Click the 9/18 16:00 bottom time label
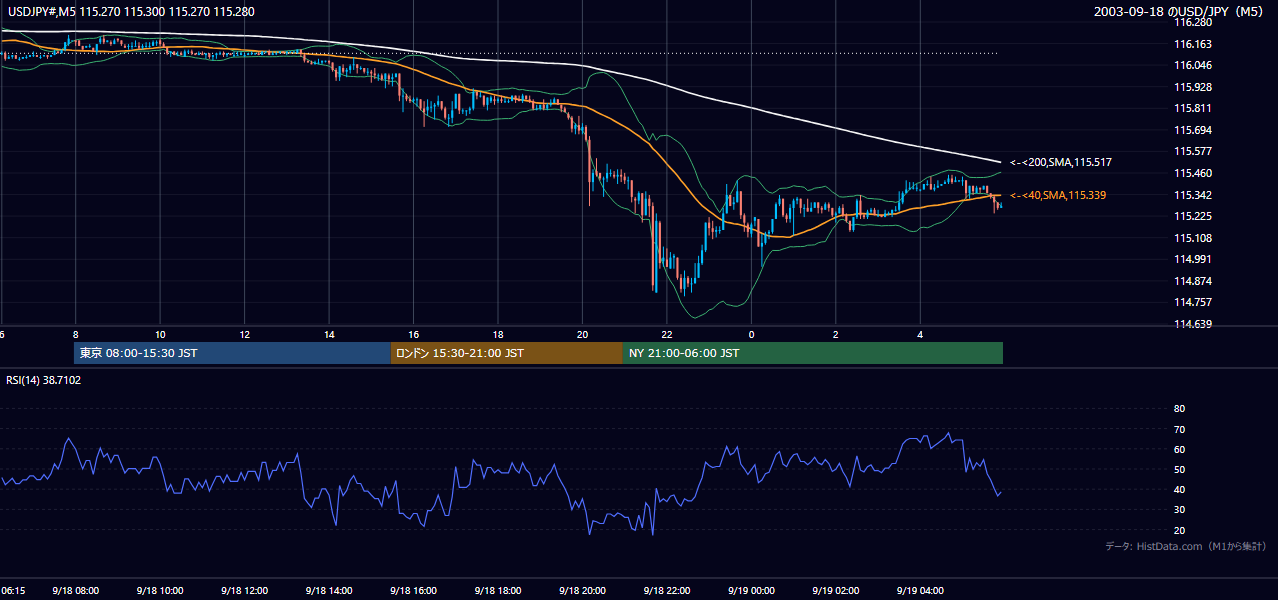Image resolution: width=1278 pixels, height=600 pixels. (414, 591)
